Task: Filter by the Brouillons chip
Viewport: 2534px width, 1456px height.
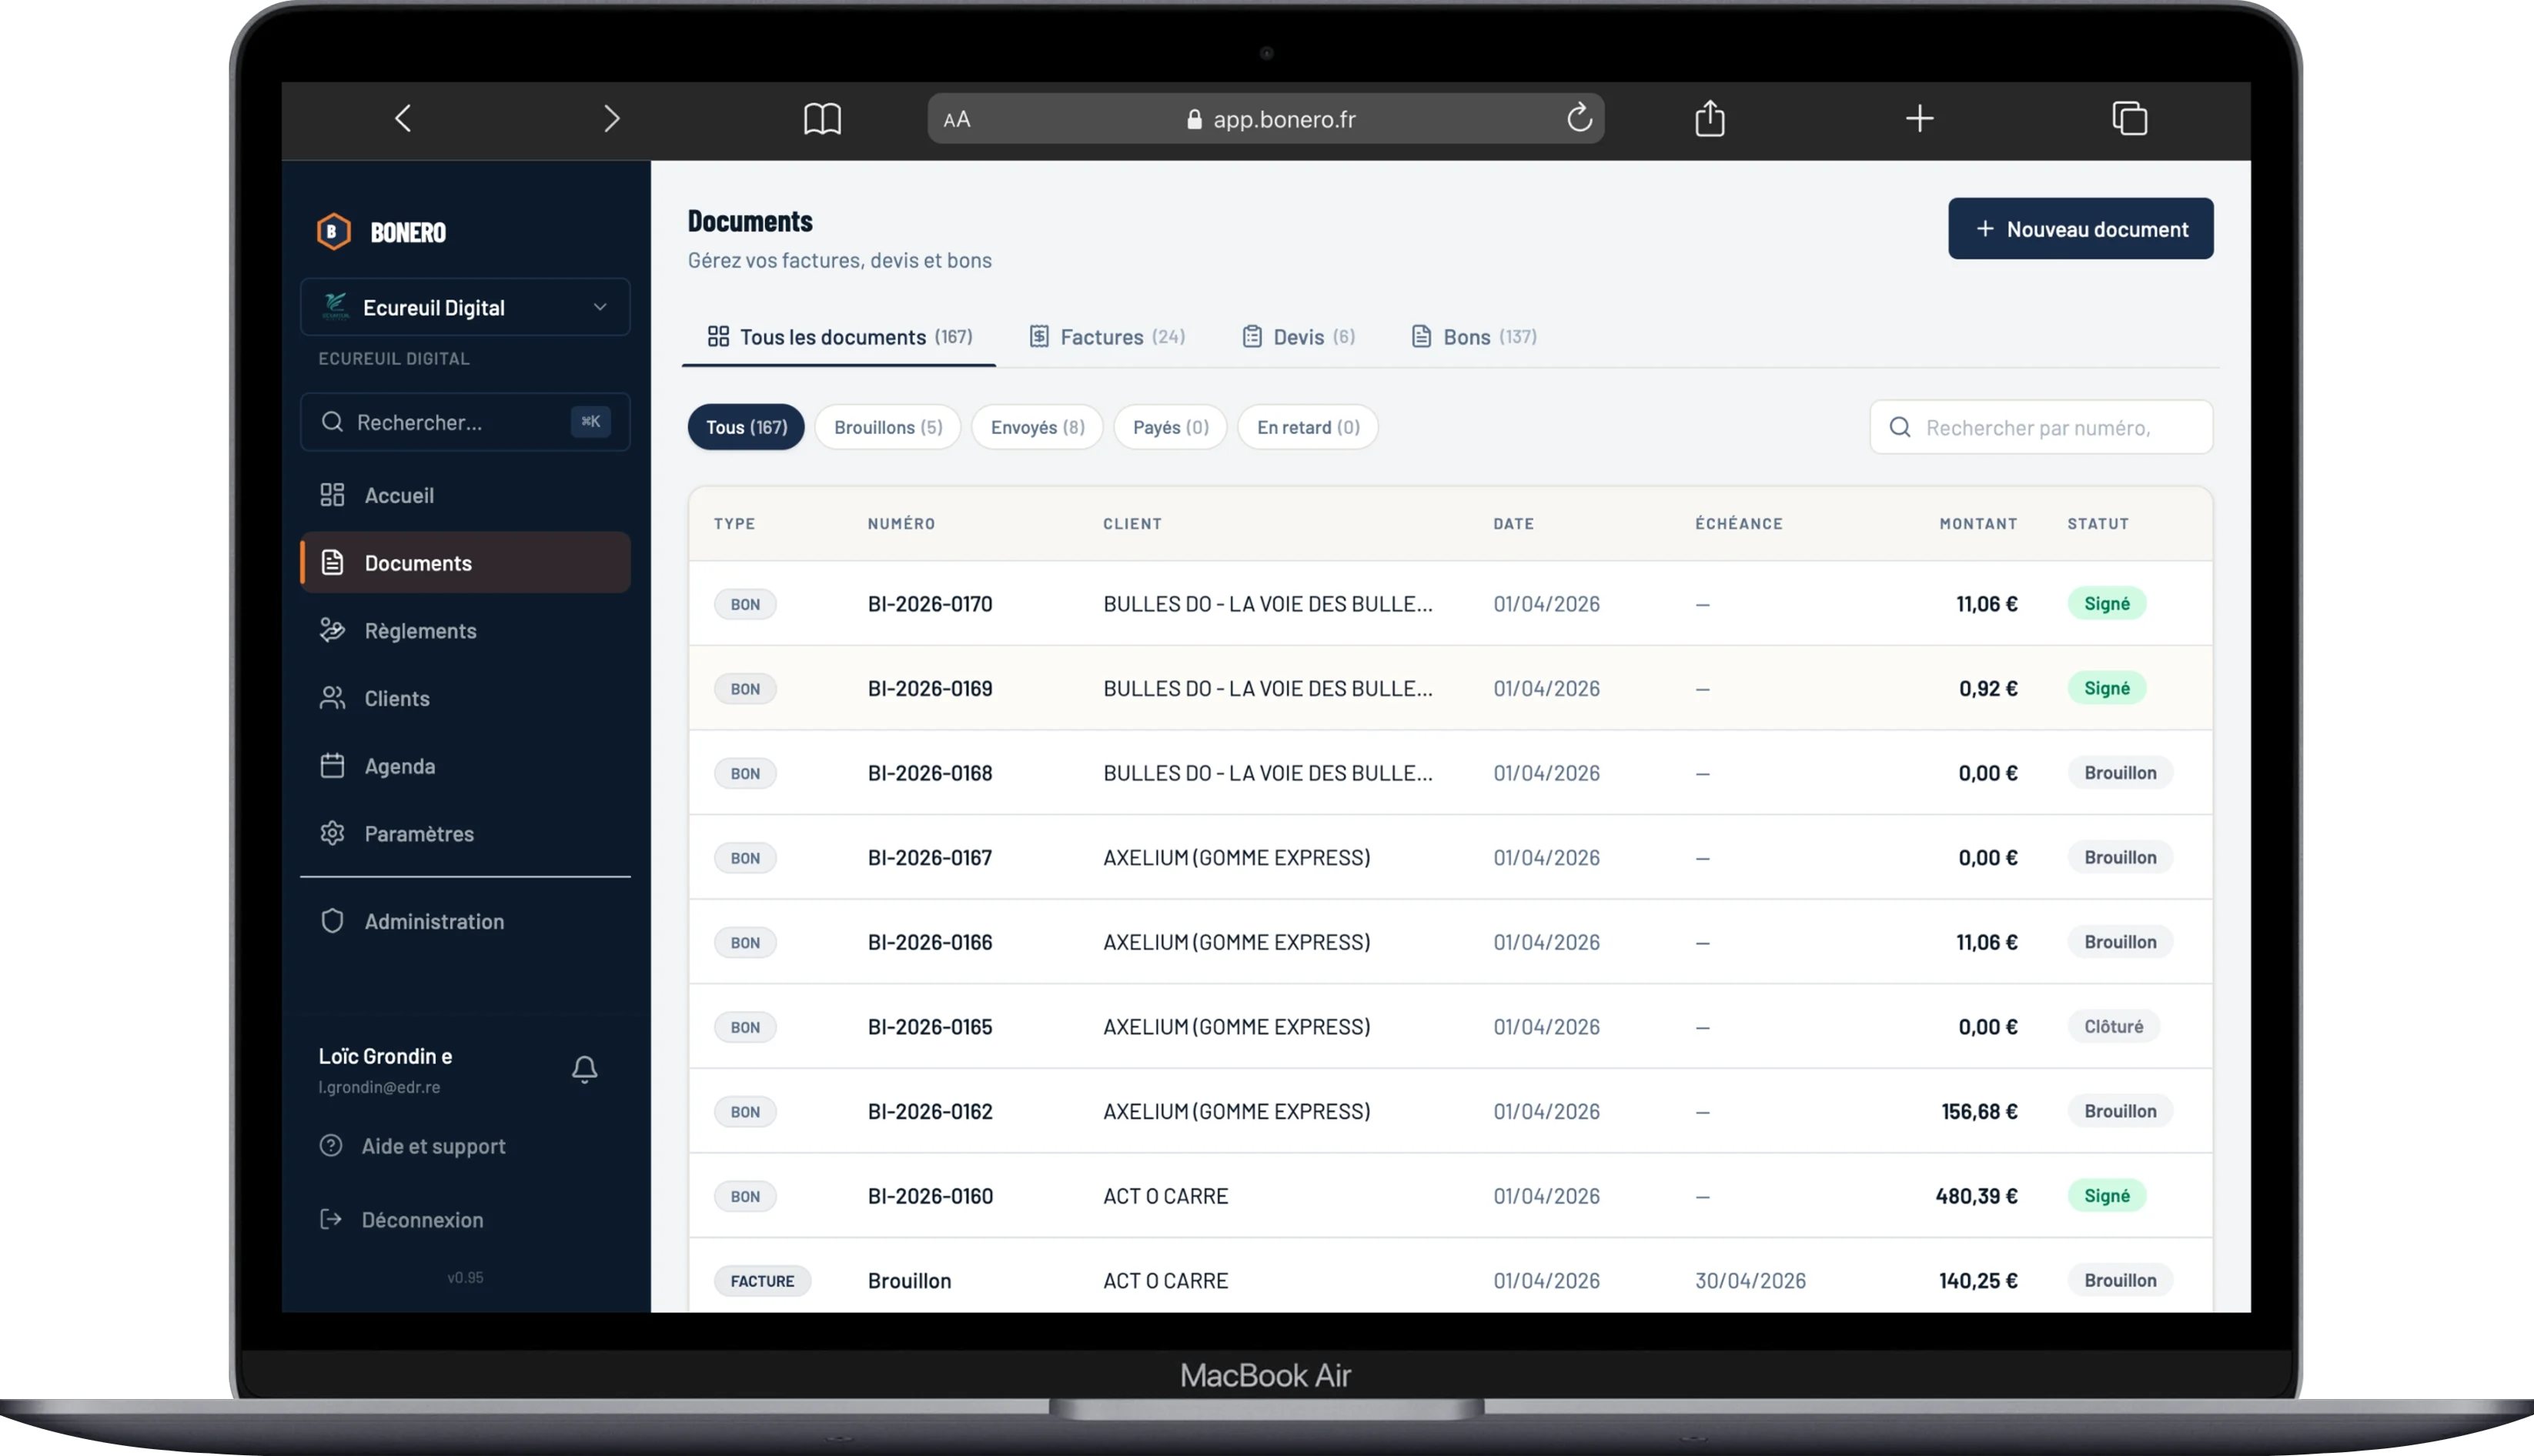Action: coord(887,427)
